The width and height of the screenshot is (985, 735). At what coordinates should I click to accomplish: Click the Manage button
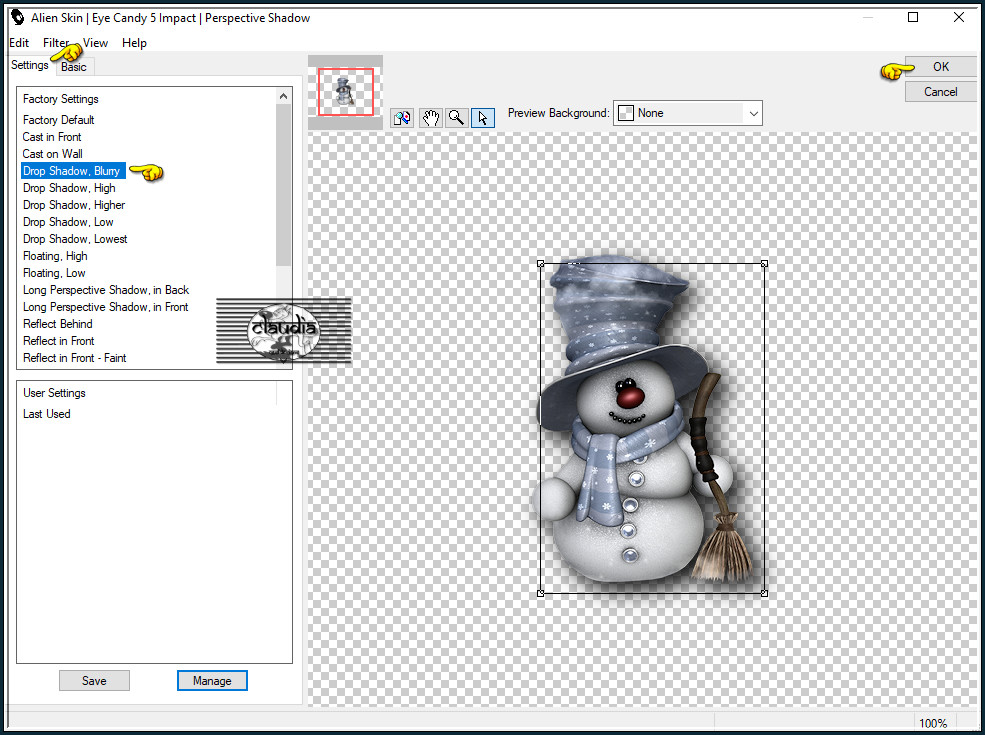point(212,680)
